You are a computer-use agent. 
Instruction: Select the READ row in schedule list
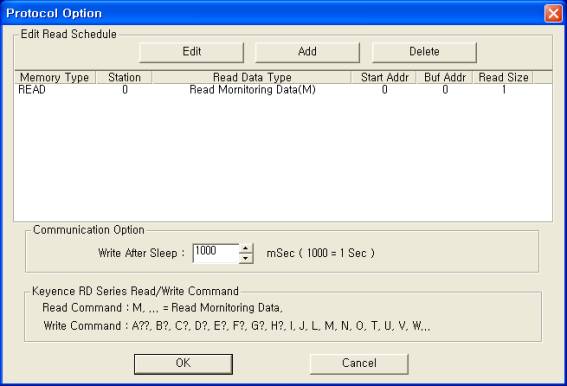click(x=283, y=90)
